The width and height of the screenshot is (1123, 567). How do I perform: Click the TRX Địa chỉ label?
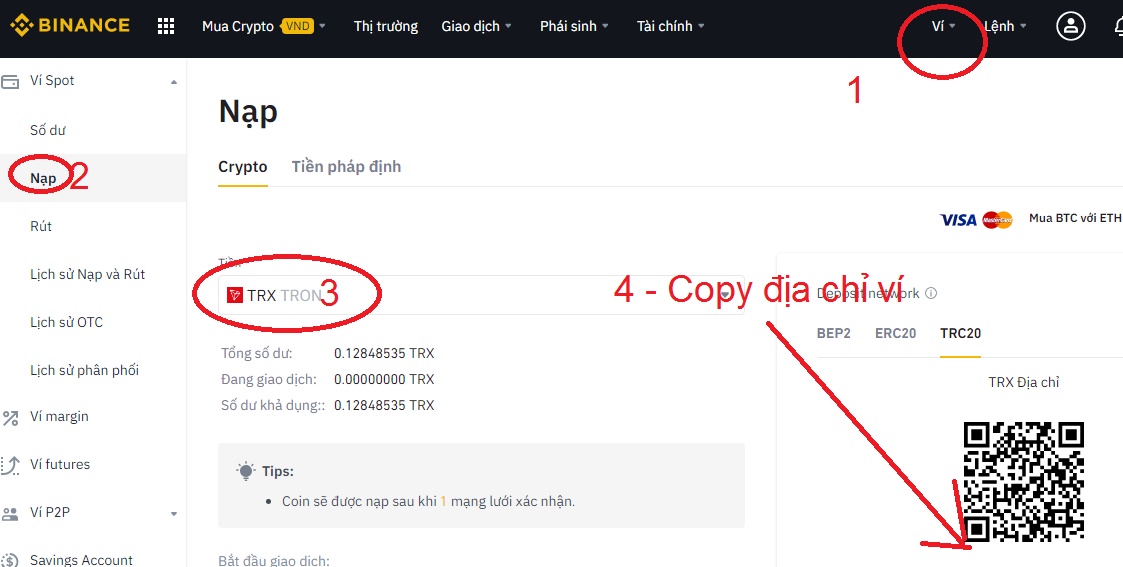[1023, 382]
